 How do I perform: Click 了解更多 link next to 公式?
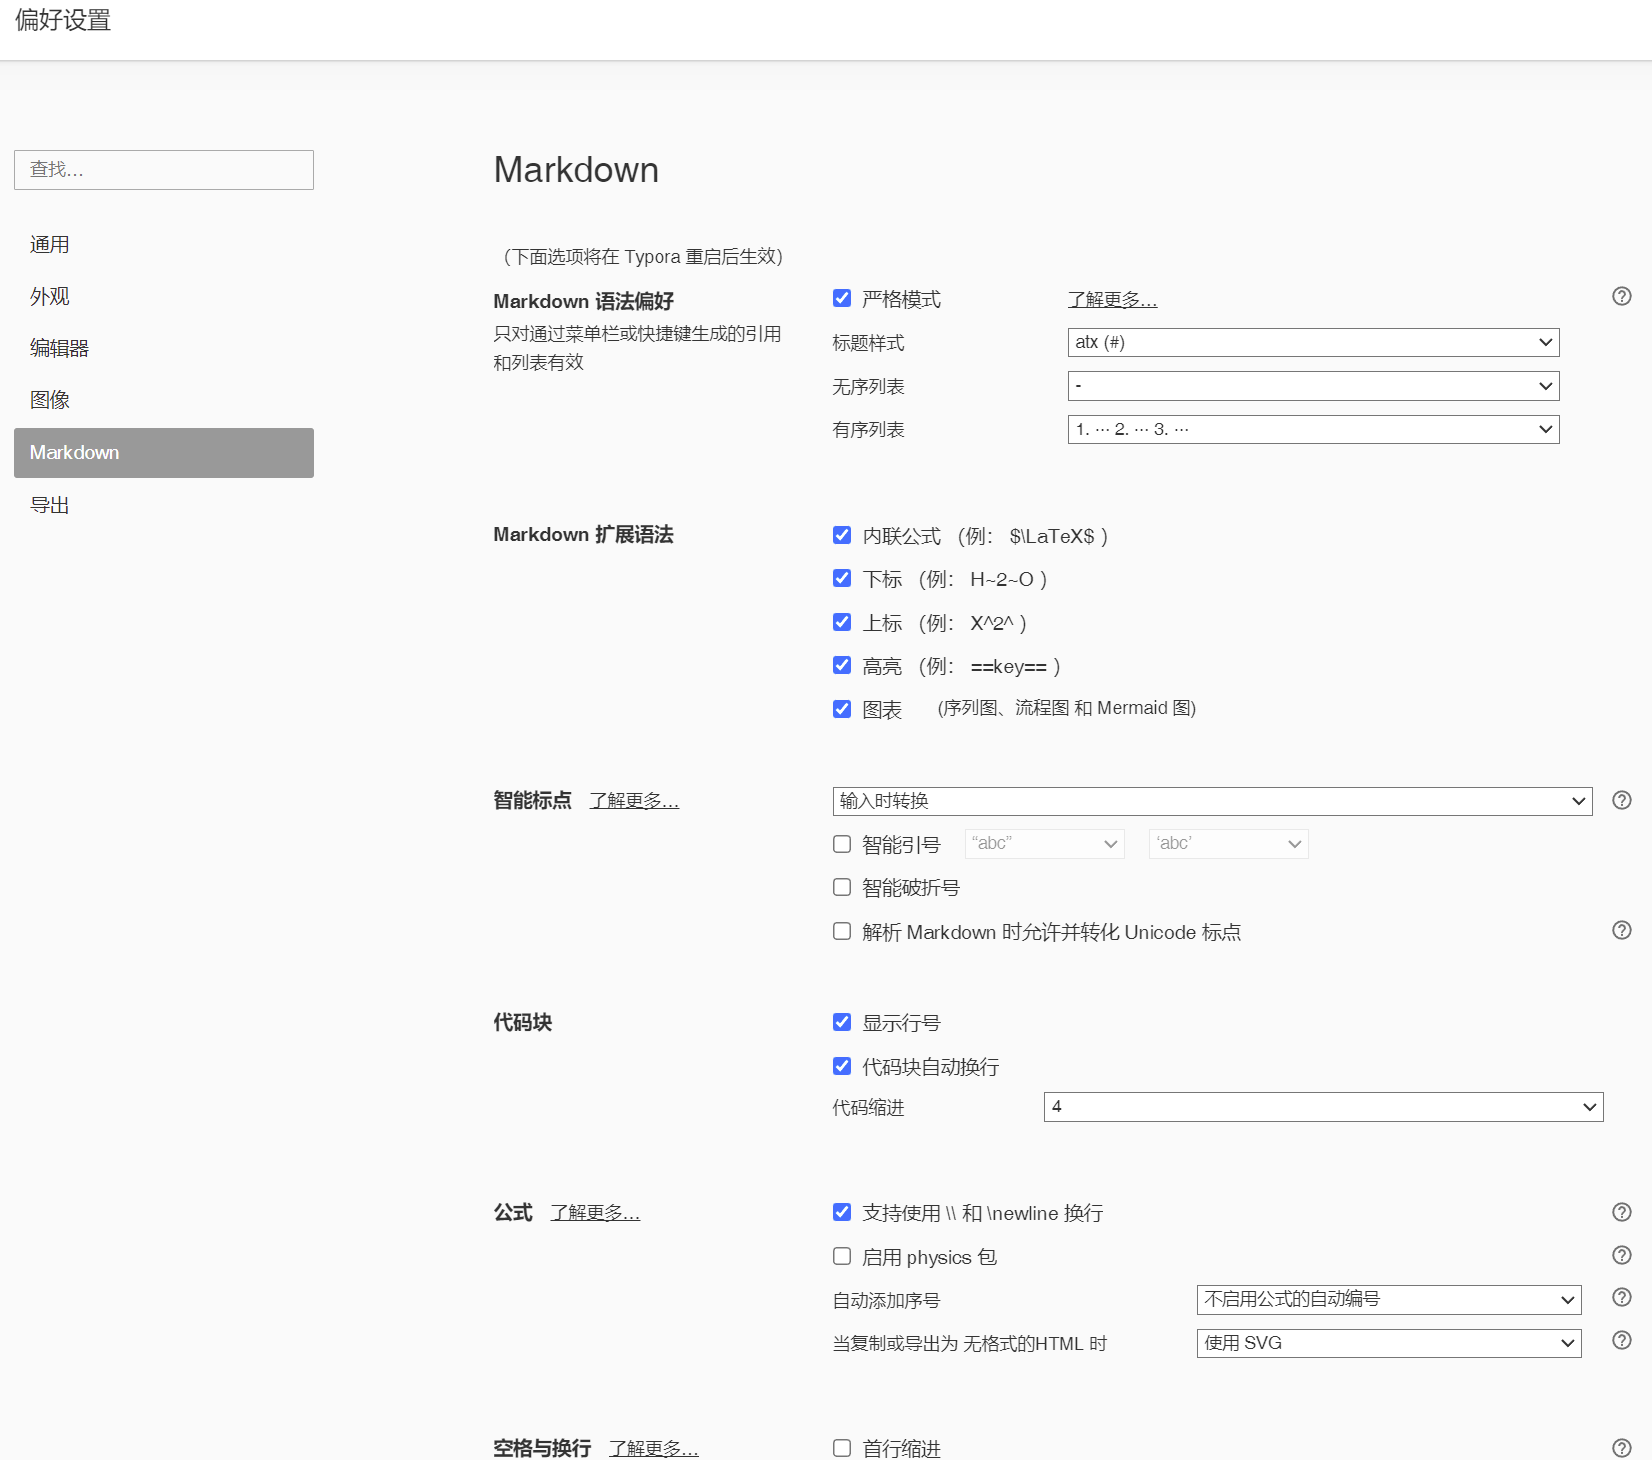click(x=594, y=1211)
